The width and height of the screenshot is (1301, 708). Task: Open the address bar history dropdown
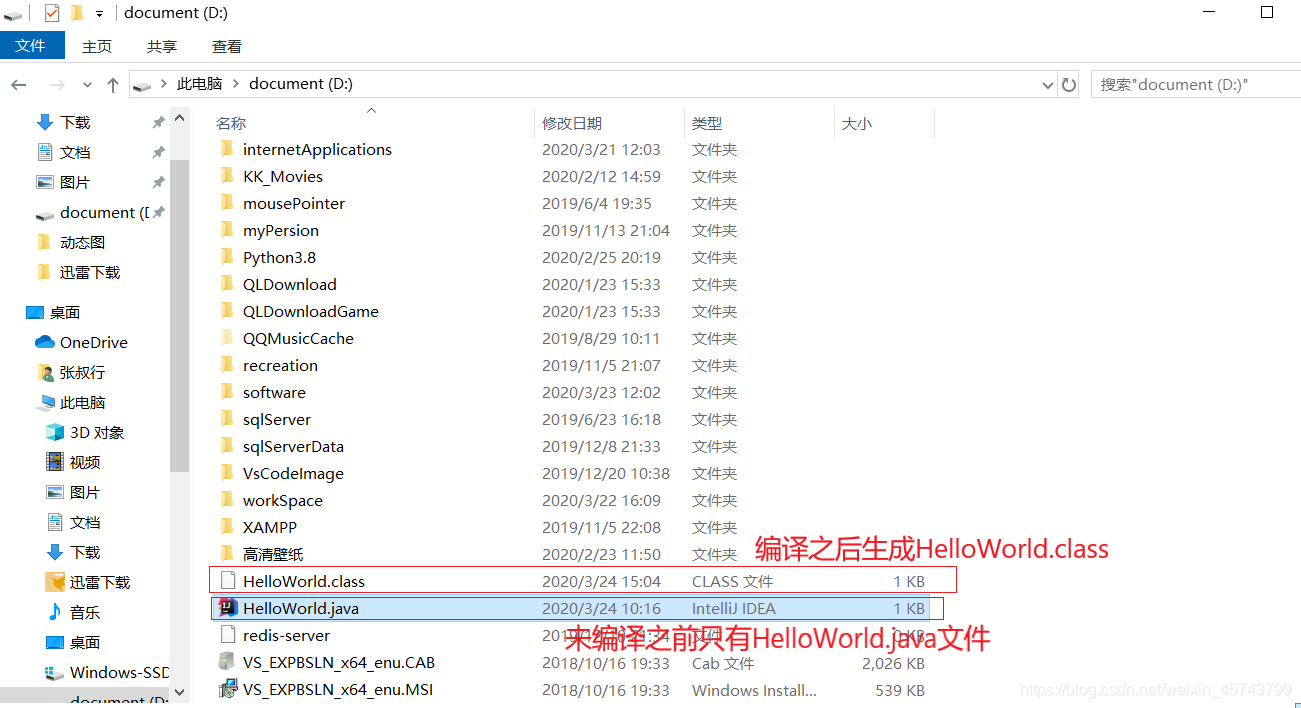click(x=1047, y=85)
